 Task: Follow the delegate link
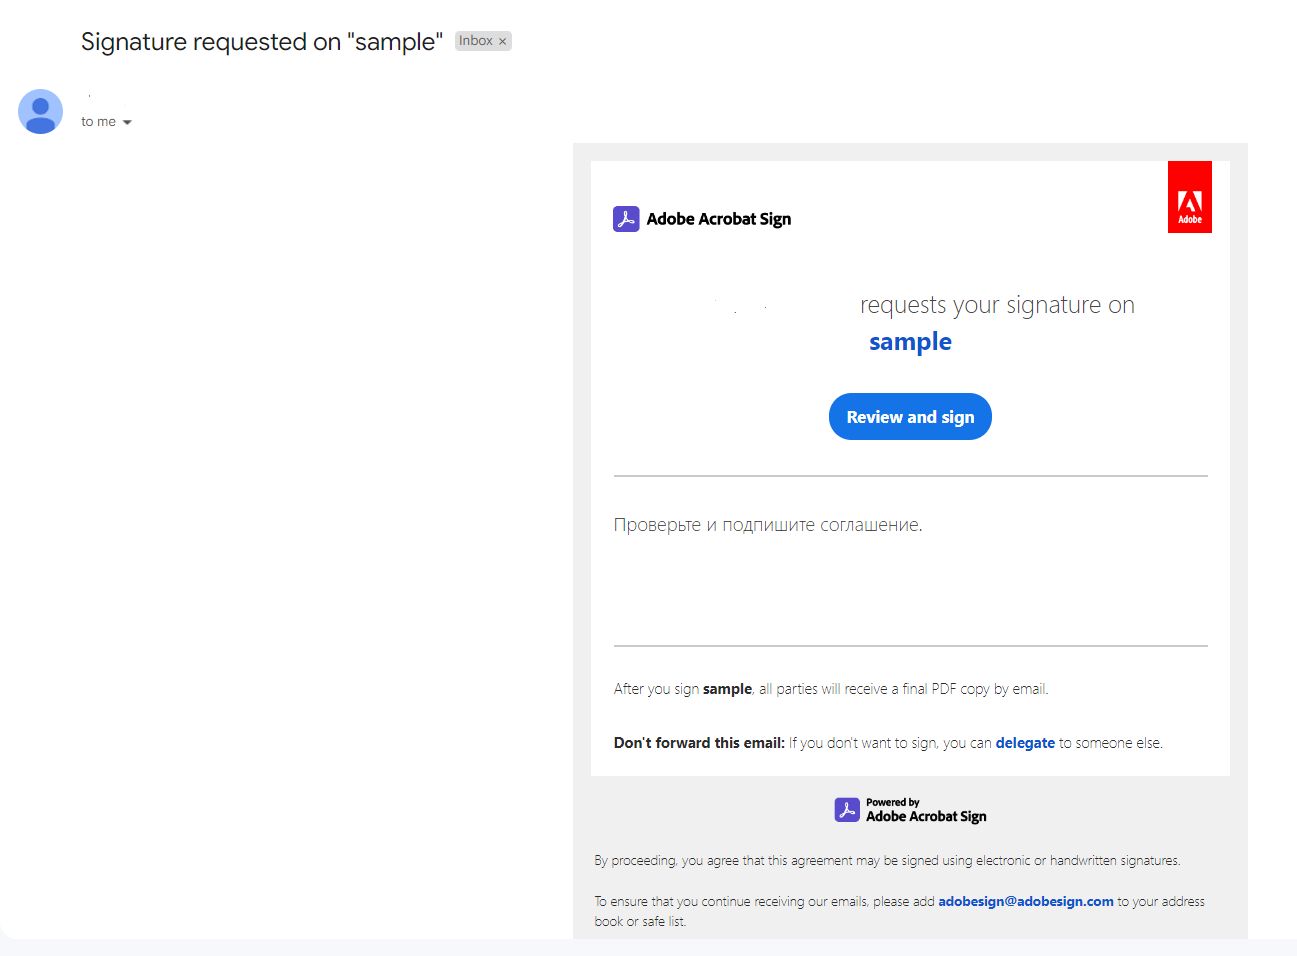1025,743
